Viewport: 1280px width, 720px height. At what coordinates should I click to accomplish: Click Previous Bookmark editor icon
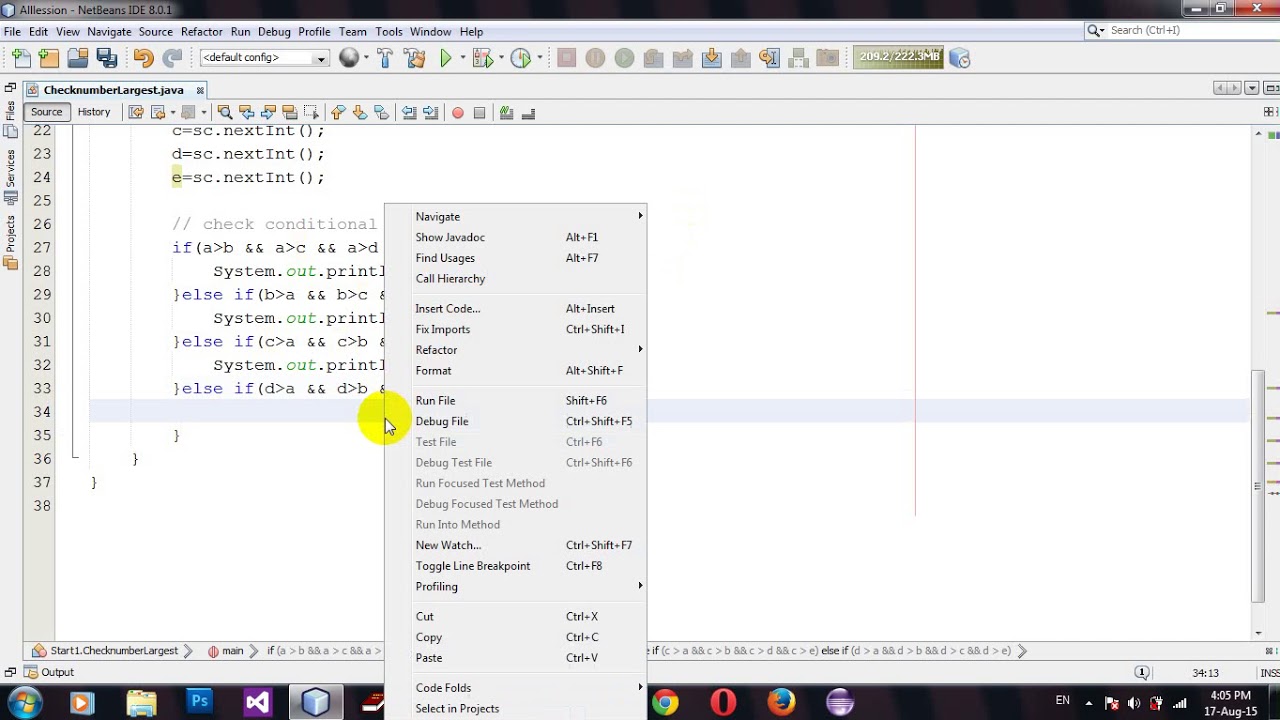[x=338, y=113]
